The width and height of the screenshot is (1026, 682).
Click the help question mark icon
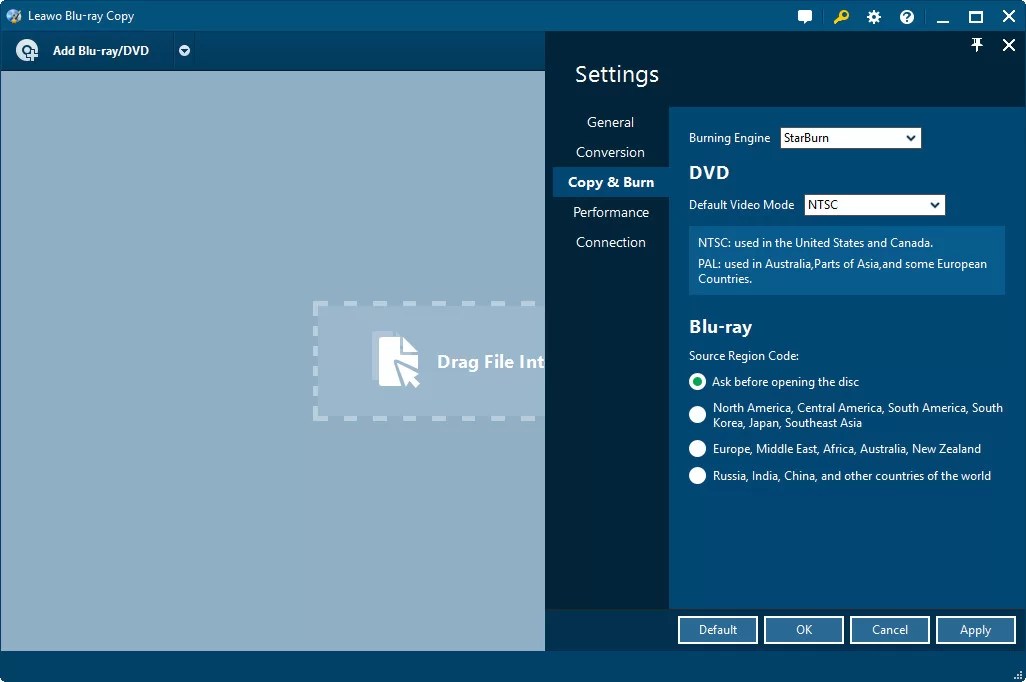[907, 17]
